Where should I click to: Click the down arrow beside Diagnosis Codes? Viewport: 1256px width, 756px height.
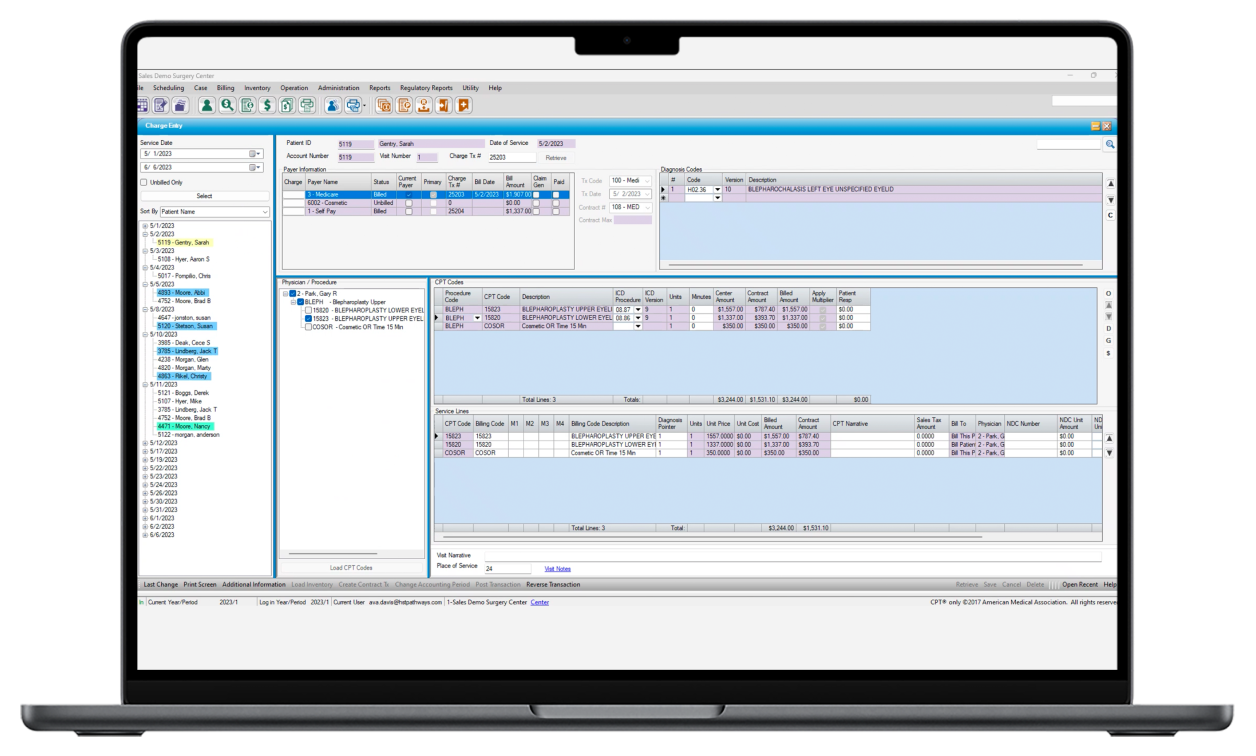(1110, 200)
